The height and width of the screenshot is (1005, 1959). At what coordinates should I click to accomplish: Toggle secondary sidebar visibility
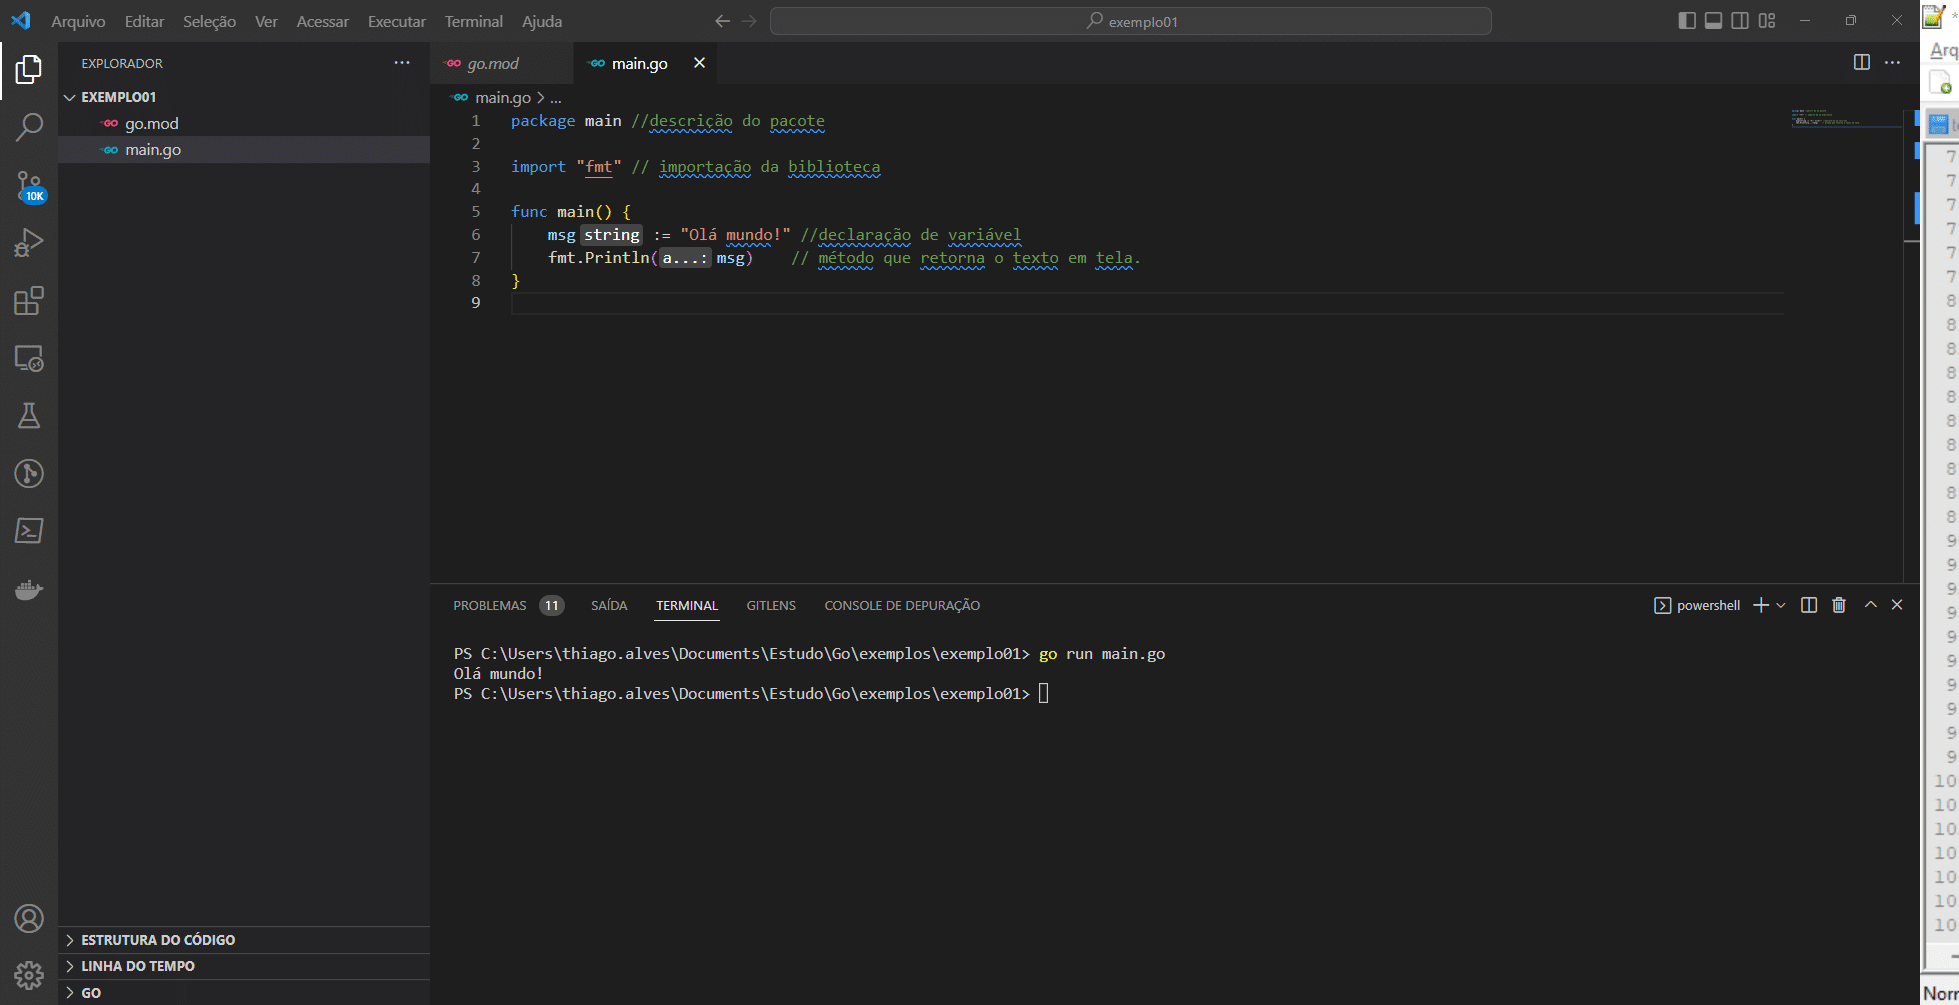[x=1740, y=21]
